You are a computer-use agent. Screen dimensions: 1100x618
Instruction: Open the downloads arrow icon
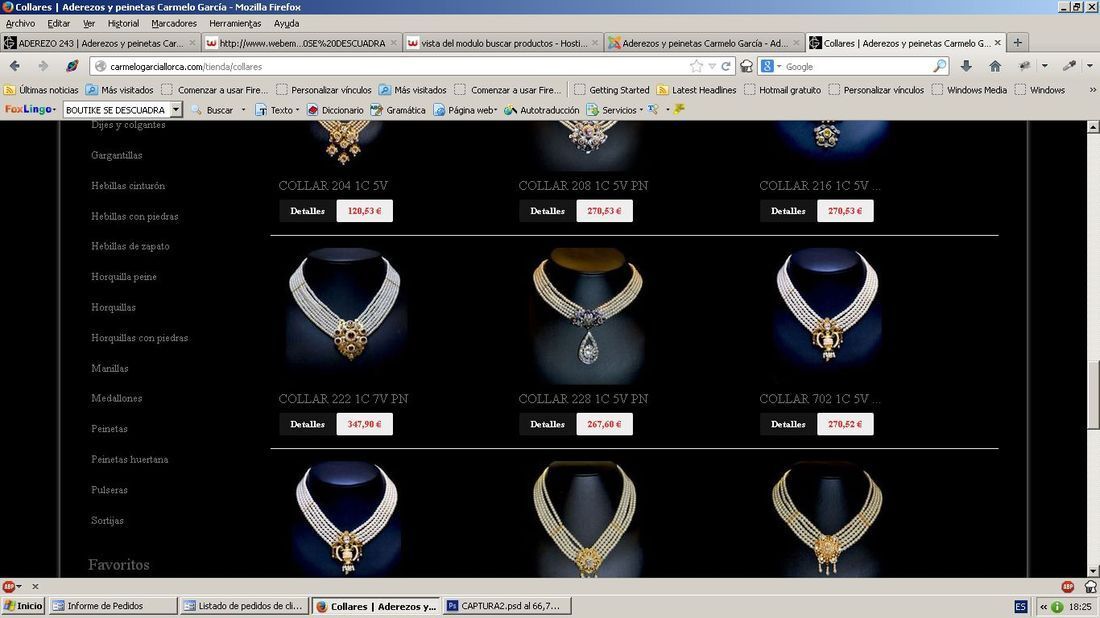pos(966,66)
